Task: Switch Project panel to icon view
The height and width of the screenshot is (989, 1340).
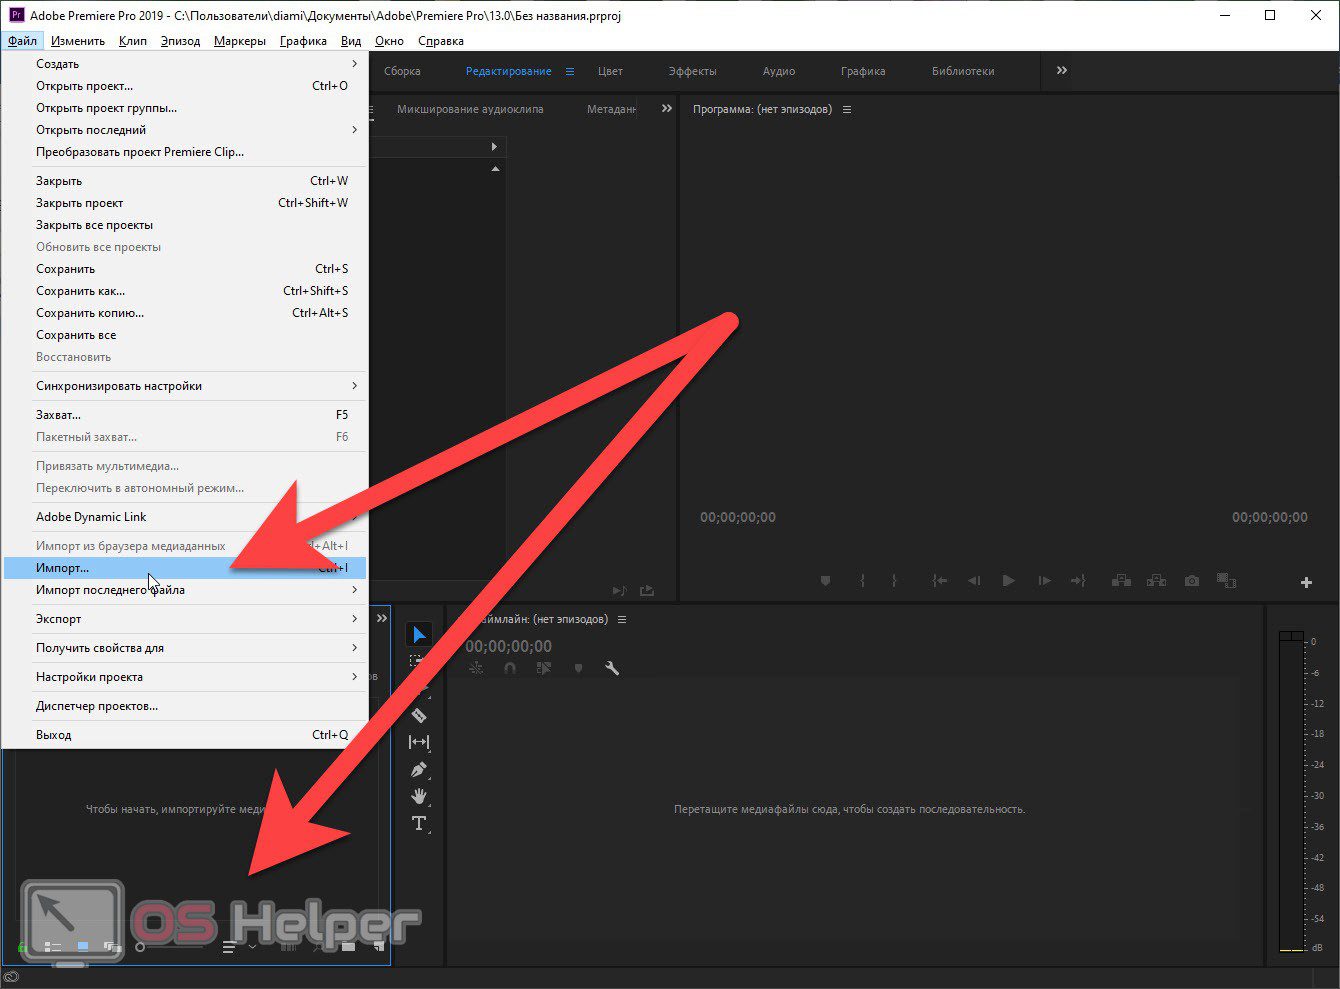Action: (x=83, y=946)
